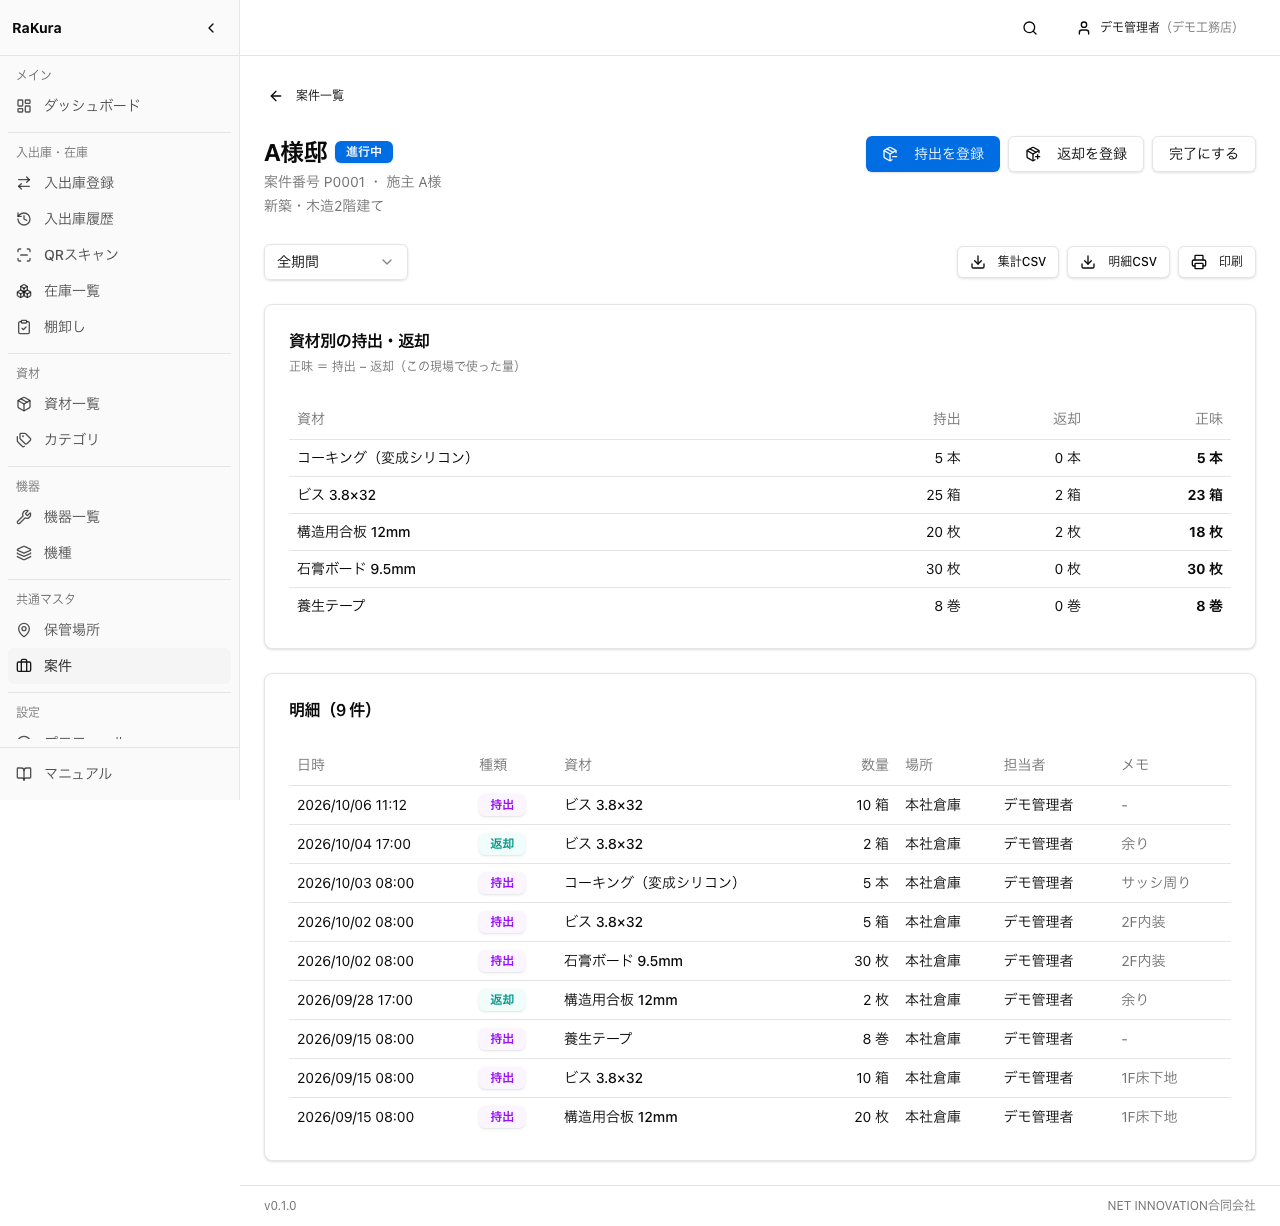Click the RaKura logo text
This screenshot has width=1280, height=1226.
point(37,28)
